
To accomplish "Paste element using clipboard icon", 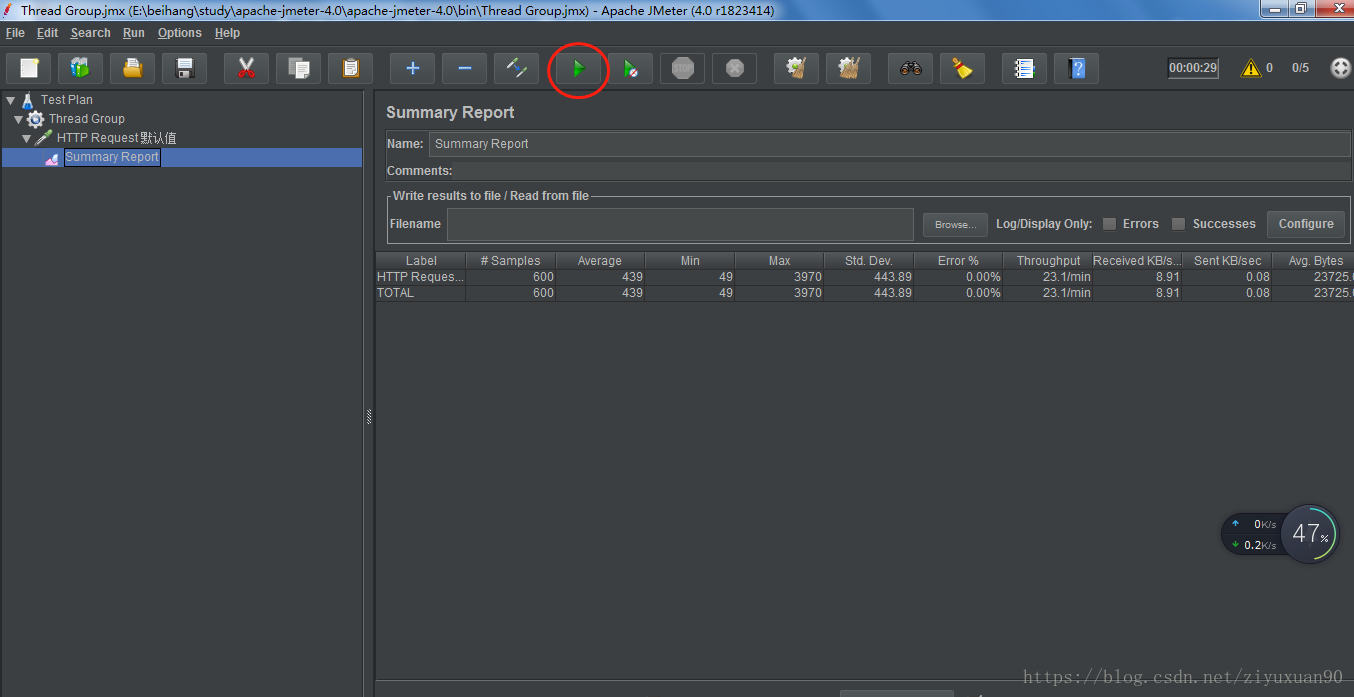I will tap(350, 68).
